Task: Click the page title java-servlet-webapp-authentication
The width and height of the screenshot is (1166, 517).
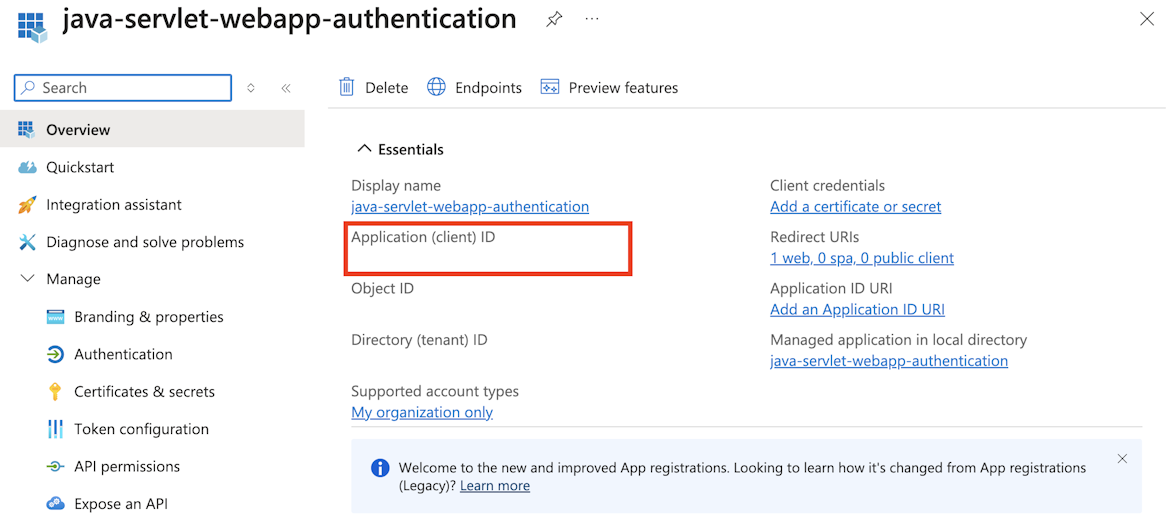Action: 289,20
